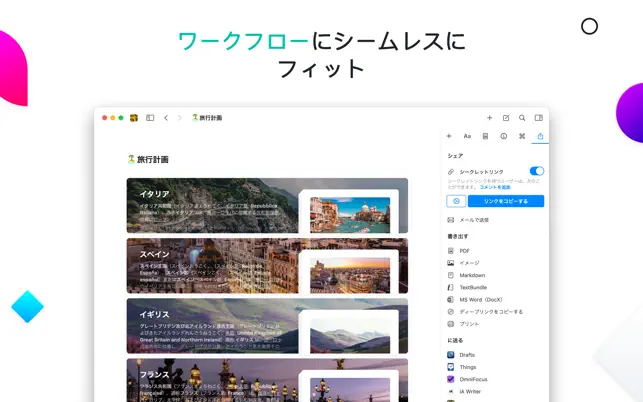The image size is (643, 402).
Task: Send to Things
Action: (x=468, y=367)
